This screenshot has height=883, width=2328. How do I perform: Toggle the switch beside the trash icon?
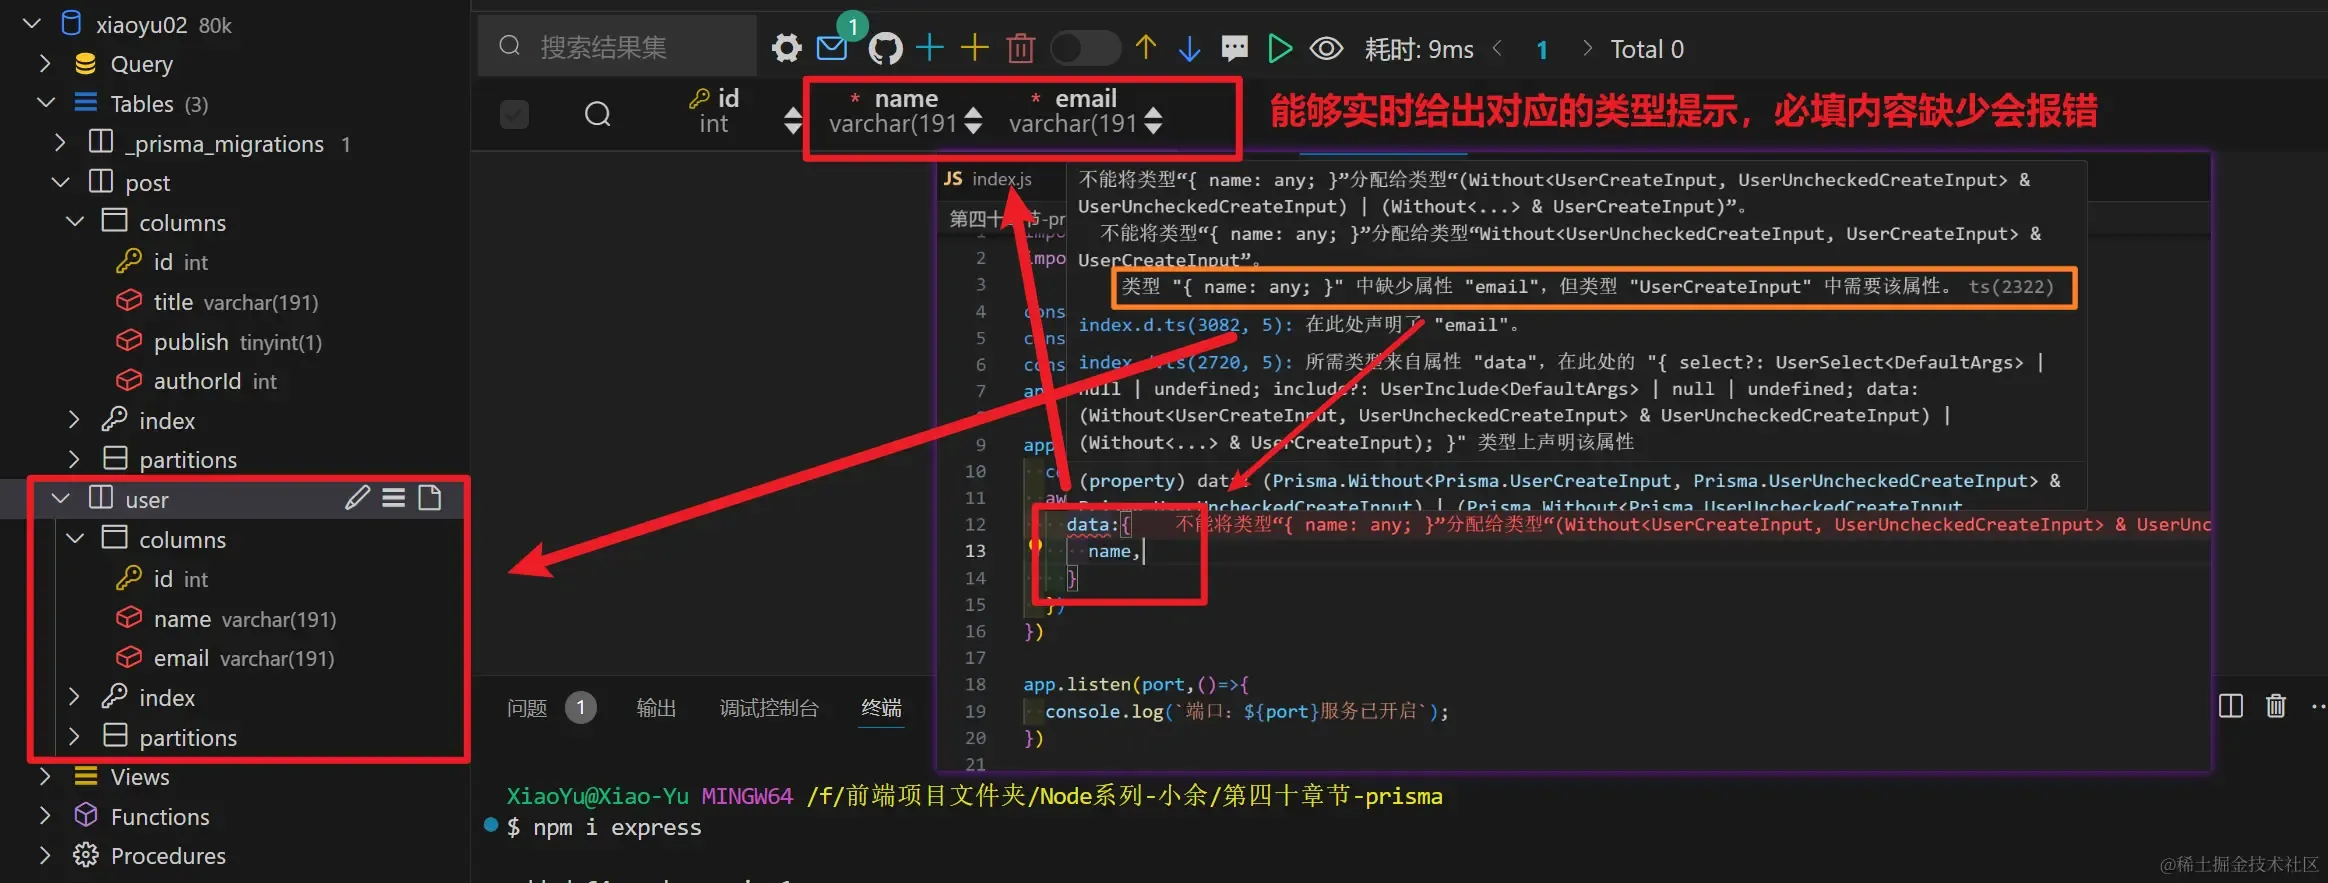coord(1085,48)
